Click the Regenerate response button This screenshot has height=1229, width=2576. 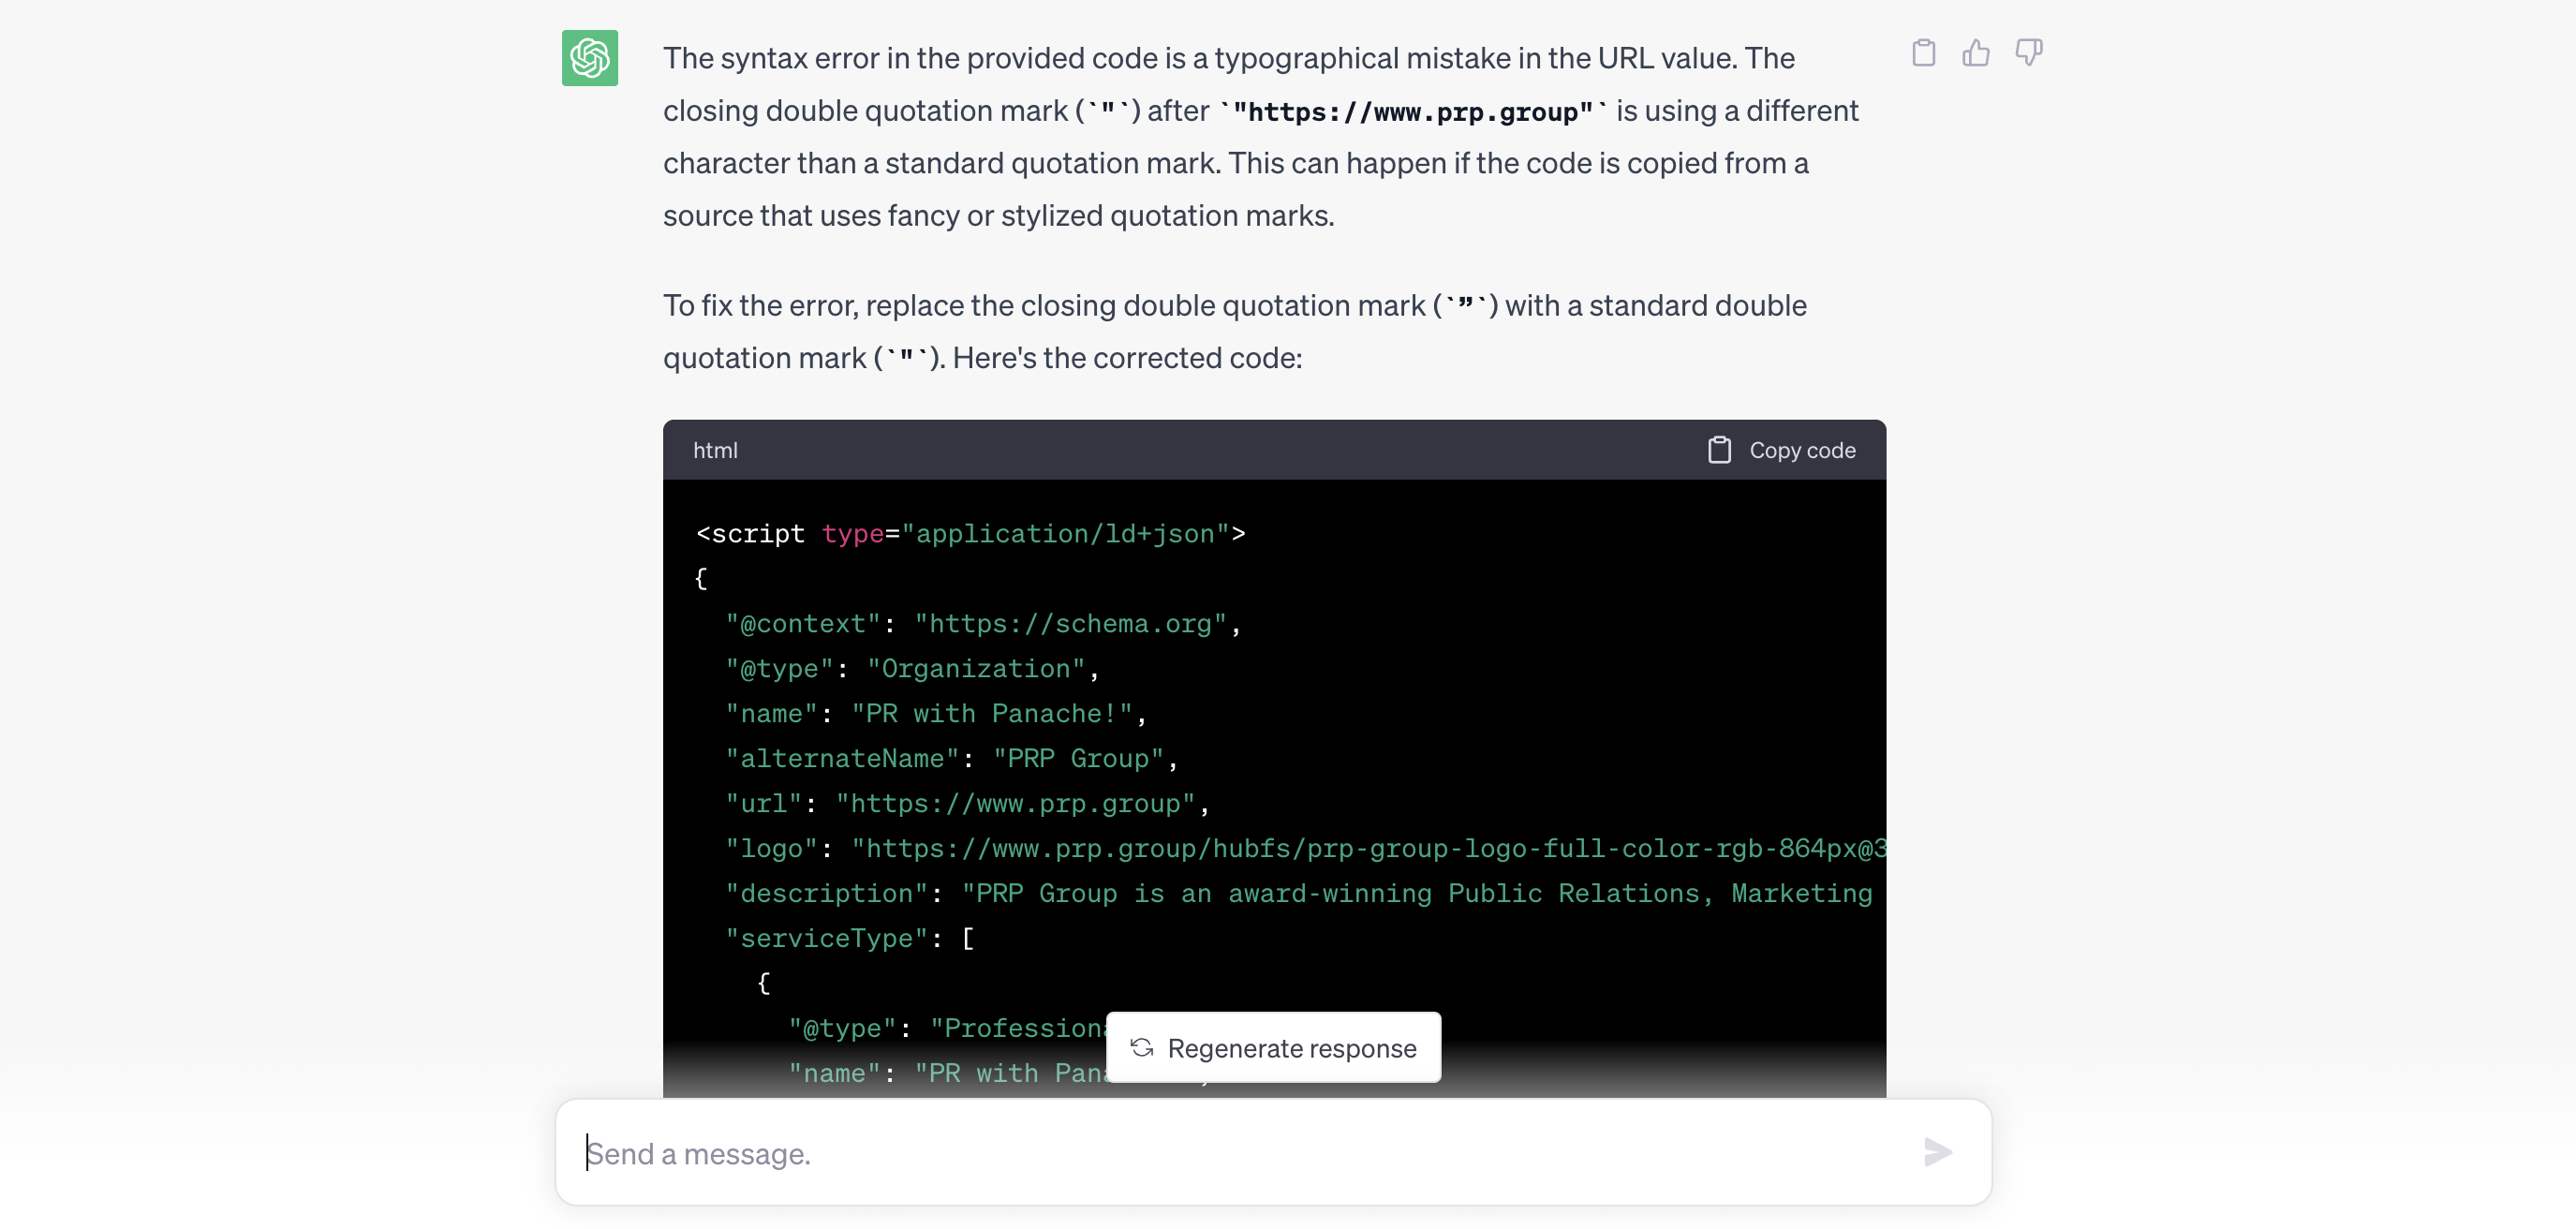1273,1047
